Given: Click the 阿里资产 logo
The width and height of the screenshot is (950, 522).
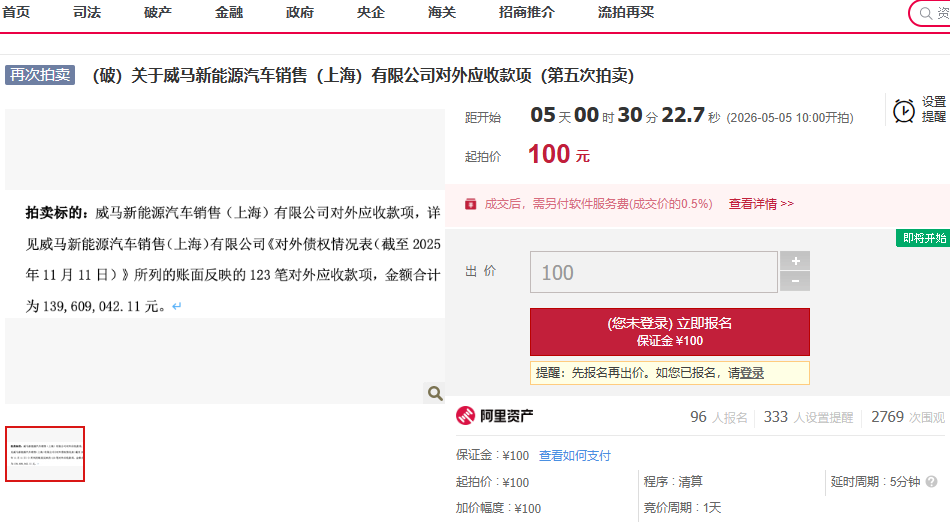Looking at the screenshot, I should point(495,417).
